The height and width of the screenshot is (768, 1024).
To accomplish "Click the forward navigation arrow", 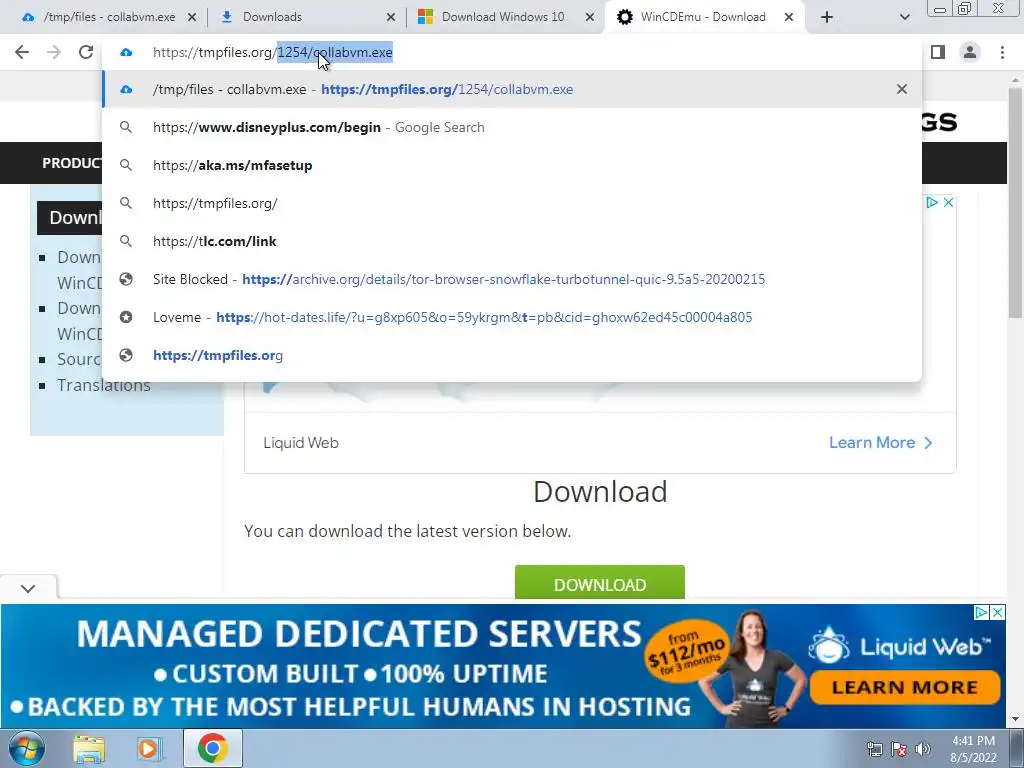I will (x=54, y=52).
